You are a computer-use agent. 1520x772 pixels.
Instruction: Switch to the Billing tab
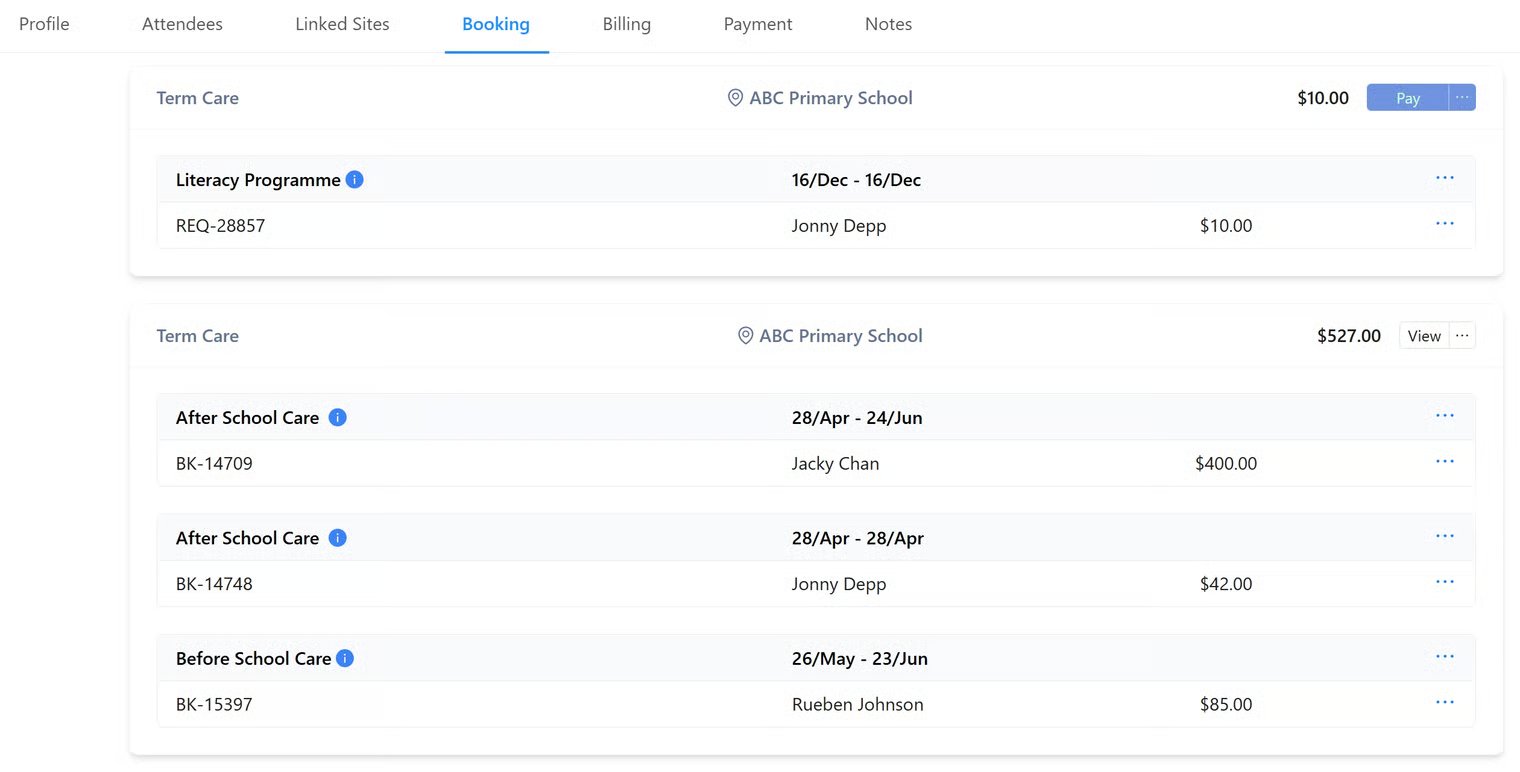(627, 24)
